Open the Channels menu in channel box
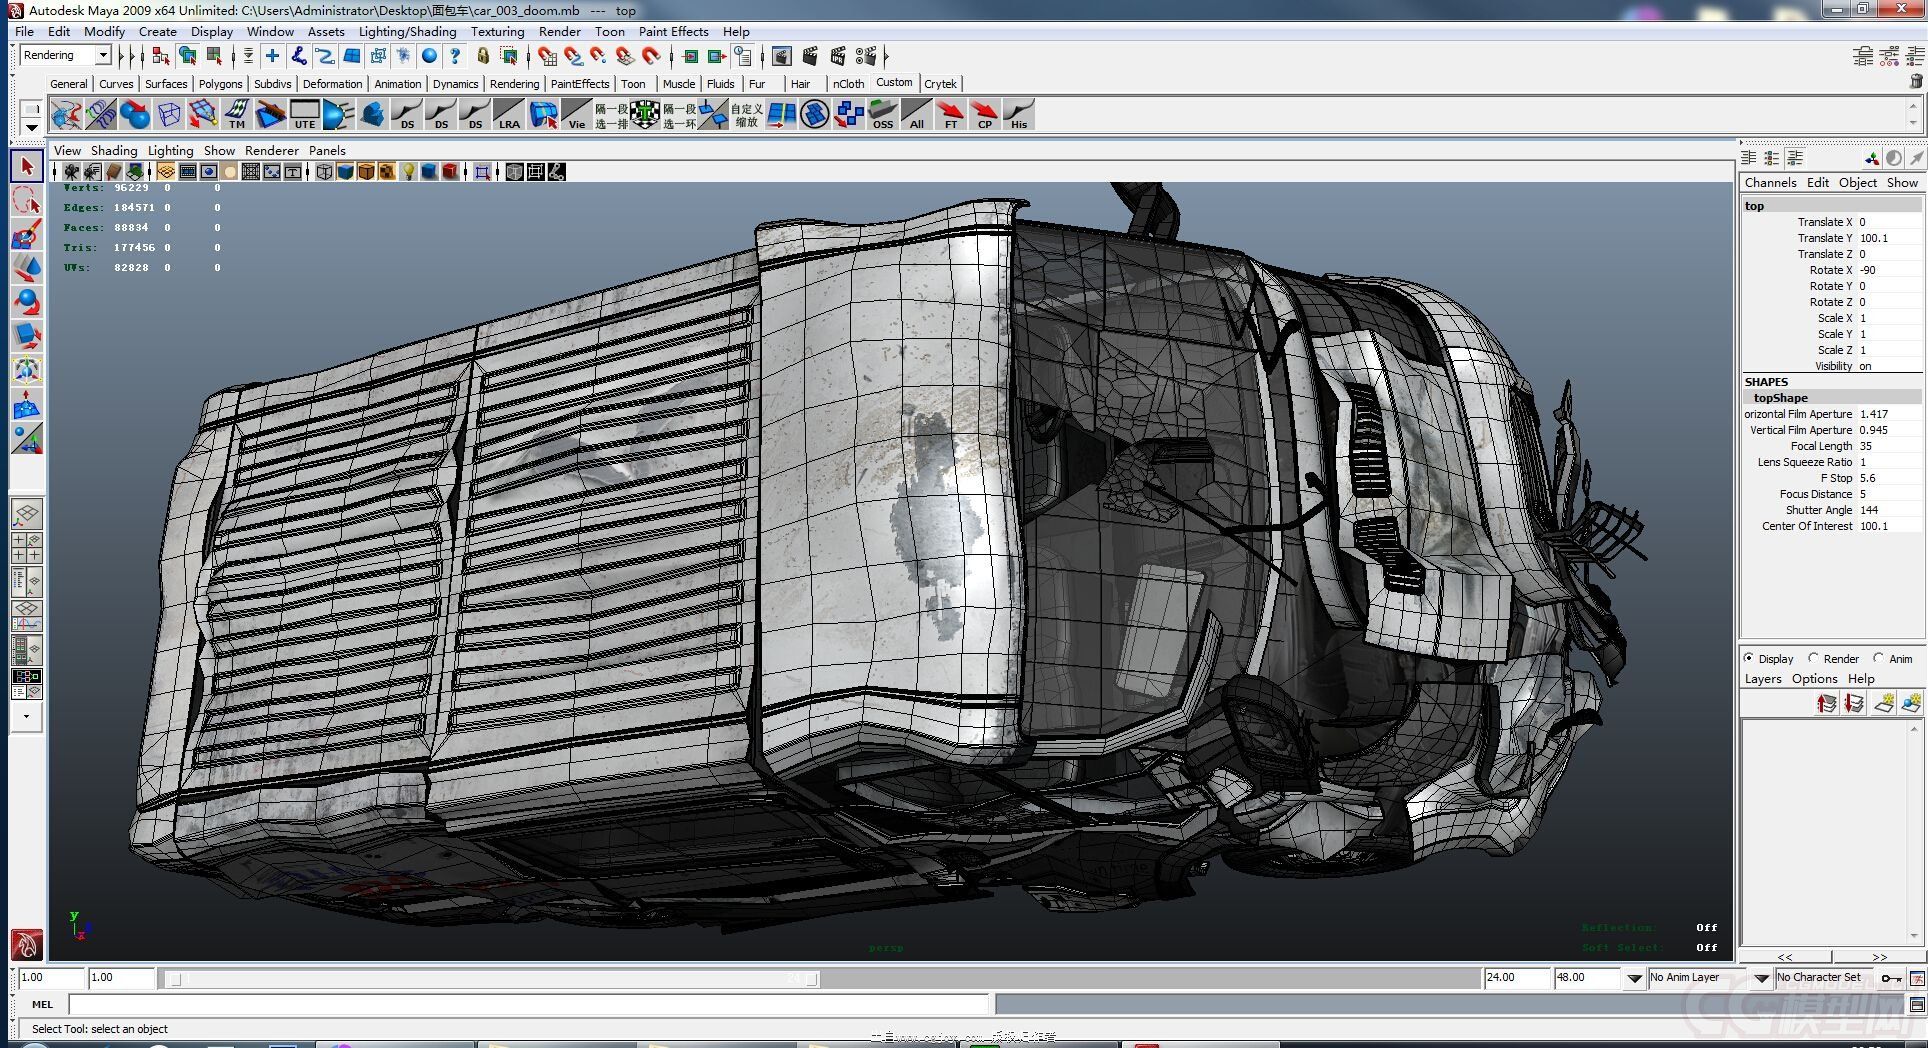Screen dimensions: 1928x1048 1770,183
